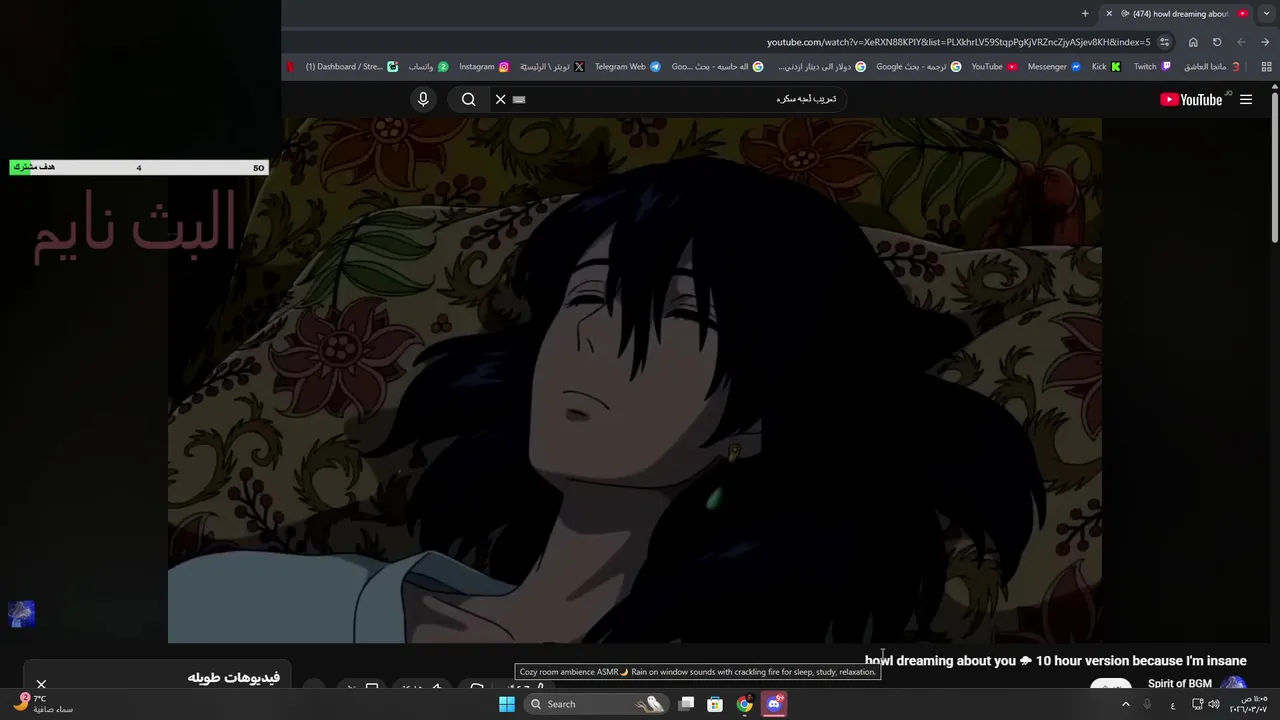The width and height of the screenshot is (1280, 720).
Task: Click the video player to pause playback
Action: [x=635, y=380]
